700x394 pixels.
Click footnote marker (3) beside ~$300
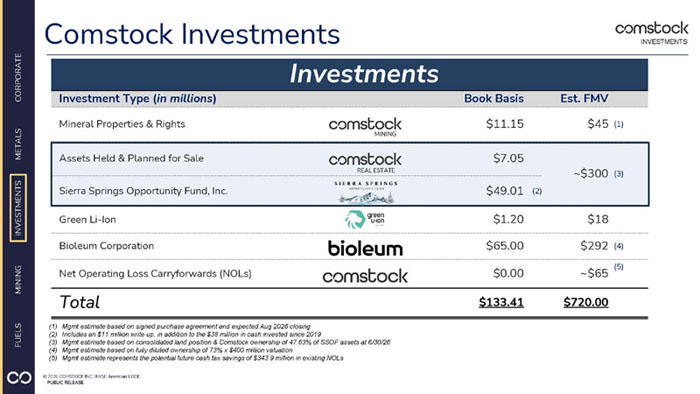point(618,174)
